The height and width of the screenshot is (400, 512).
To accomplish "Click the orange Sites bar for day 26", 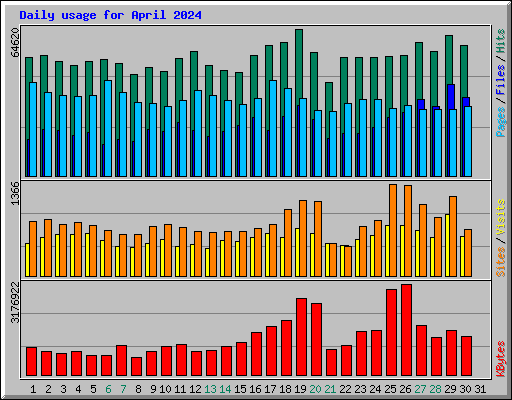I will [x=408, y=231].
